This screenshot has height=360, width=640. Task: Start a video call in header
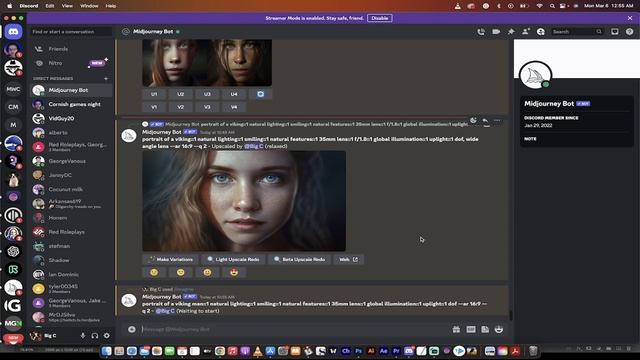coord(496,31)
